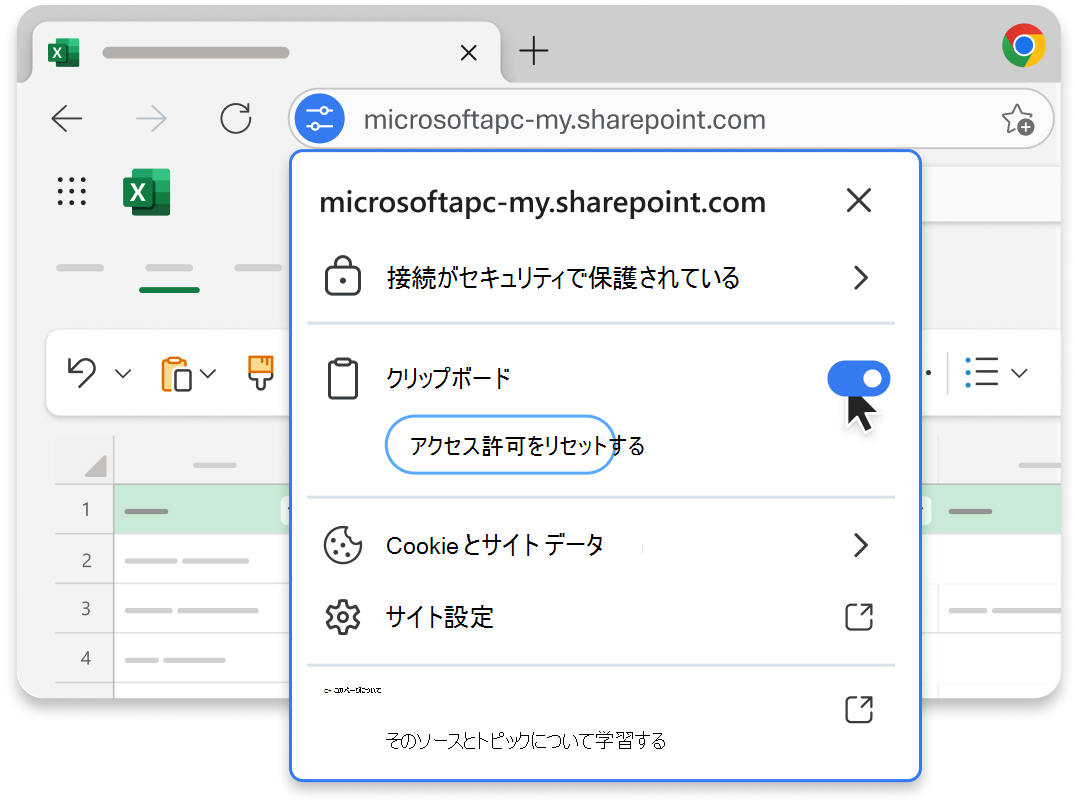Screen dimensions: 1075x804
Task: Click アクセス許可をリセットする button
Action: click(499, 444)
